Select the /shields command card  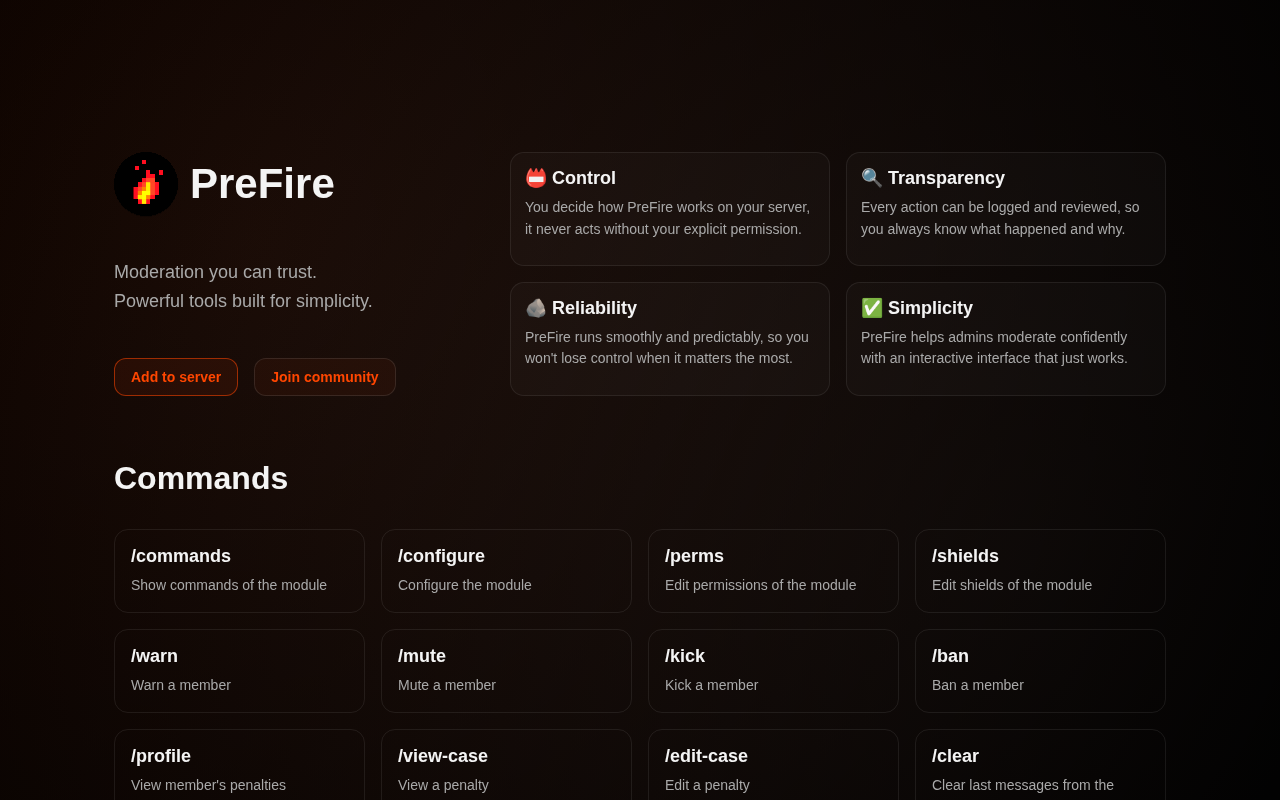tap(1040, 571)
